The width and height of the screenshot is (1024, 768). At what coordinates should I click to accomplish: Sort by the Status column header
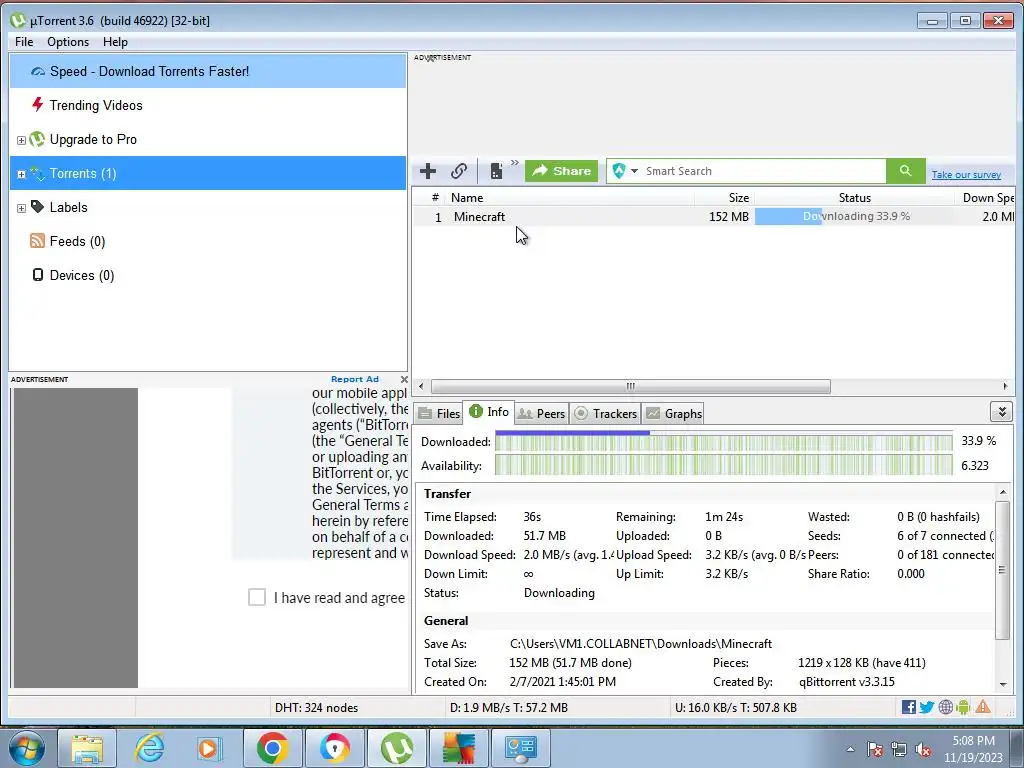click(x=854, y=198)
